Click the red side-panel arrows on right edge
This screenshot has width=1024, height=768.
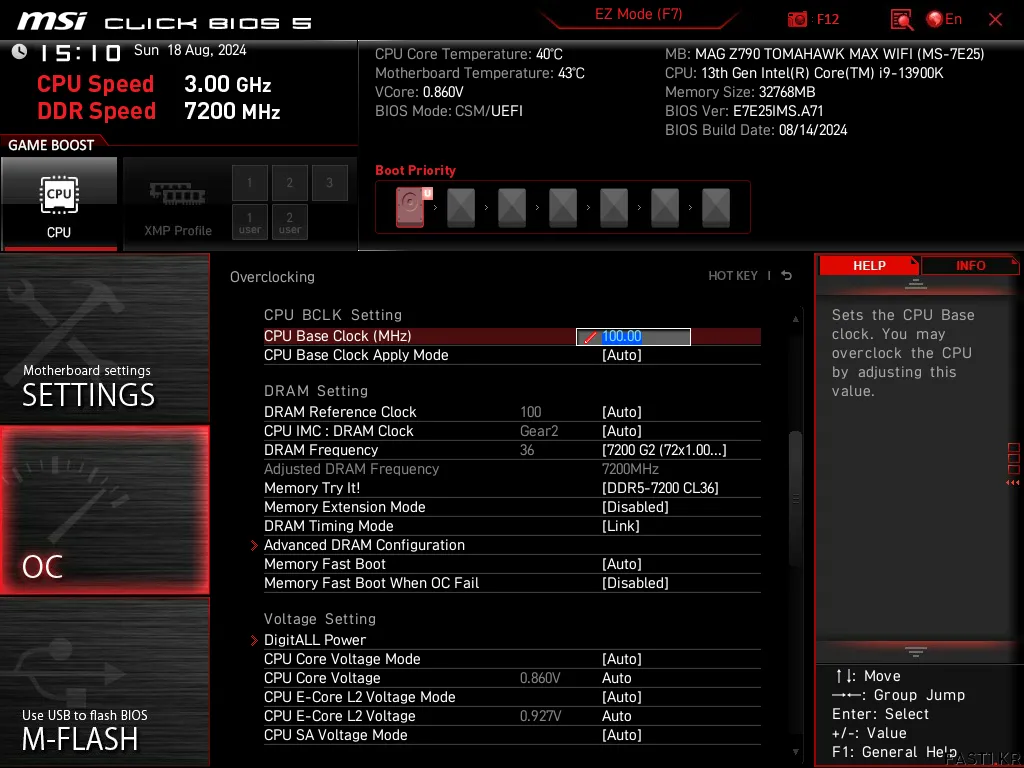tap(1013, 483)
